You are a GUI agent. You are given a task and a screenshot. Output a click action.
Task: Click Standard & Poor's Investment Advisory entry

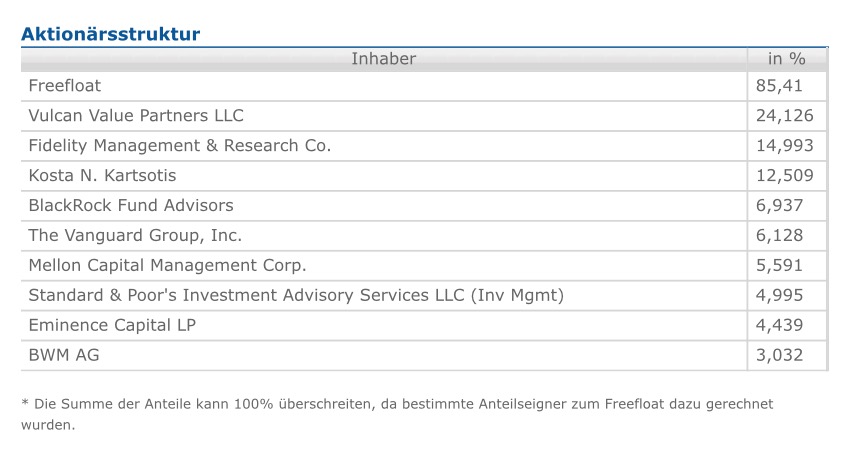(x=296, y=296)
